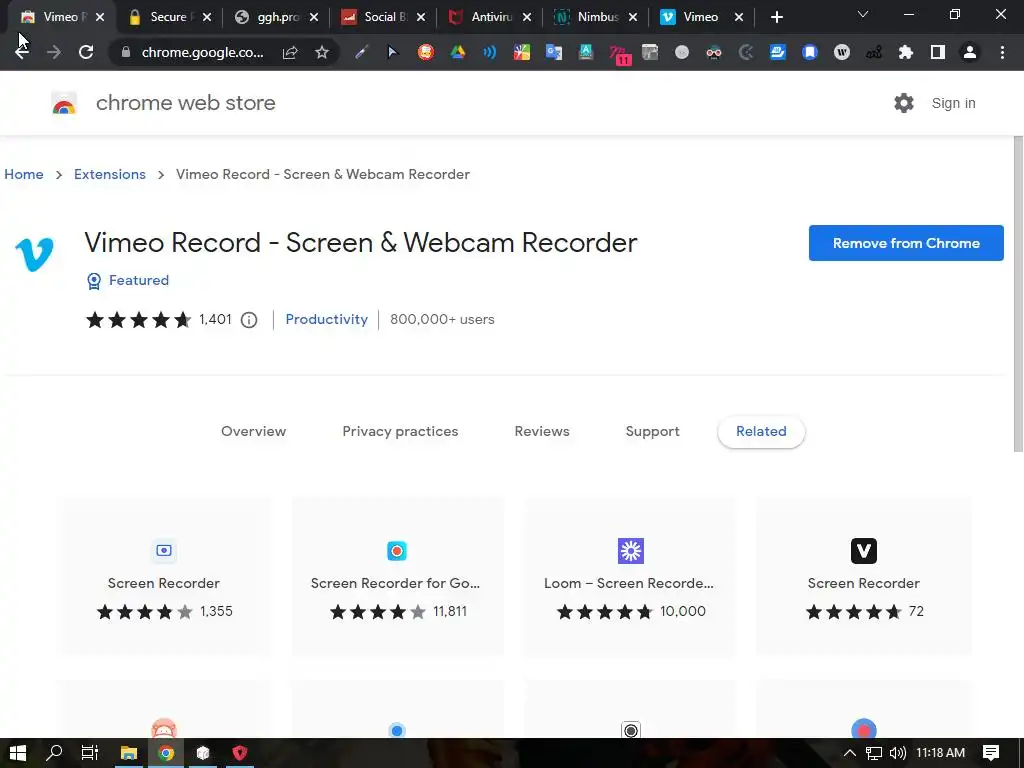Open the notification center icon
1024x768 pixels.
click(991, 753)
